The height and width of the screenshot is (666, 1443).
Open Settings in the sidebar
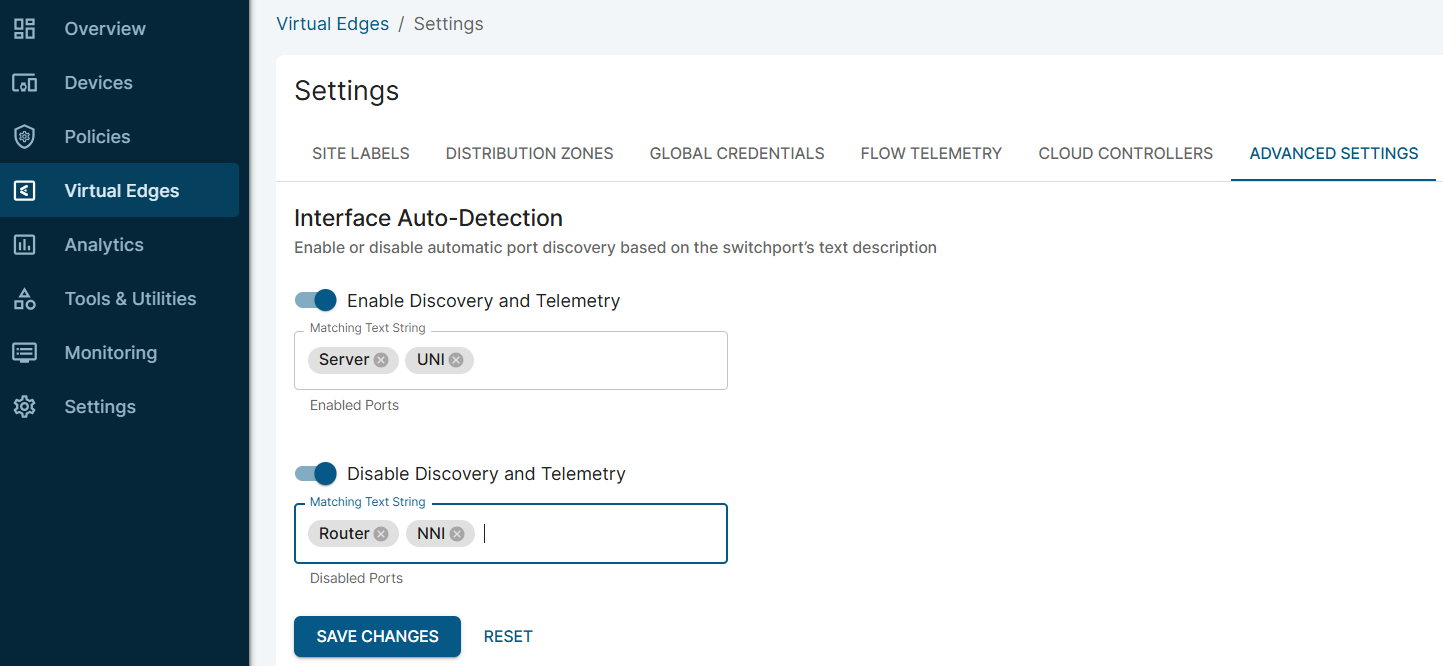point(119,407)
